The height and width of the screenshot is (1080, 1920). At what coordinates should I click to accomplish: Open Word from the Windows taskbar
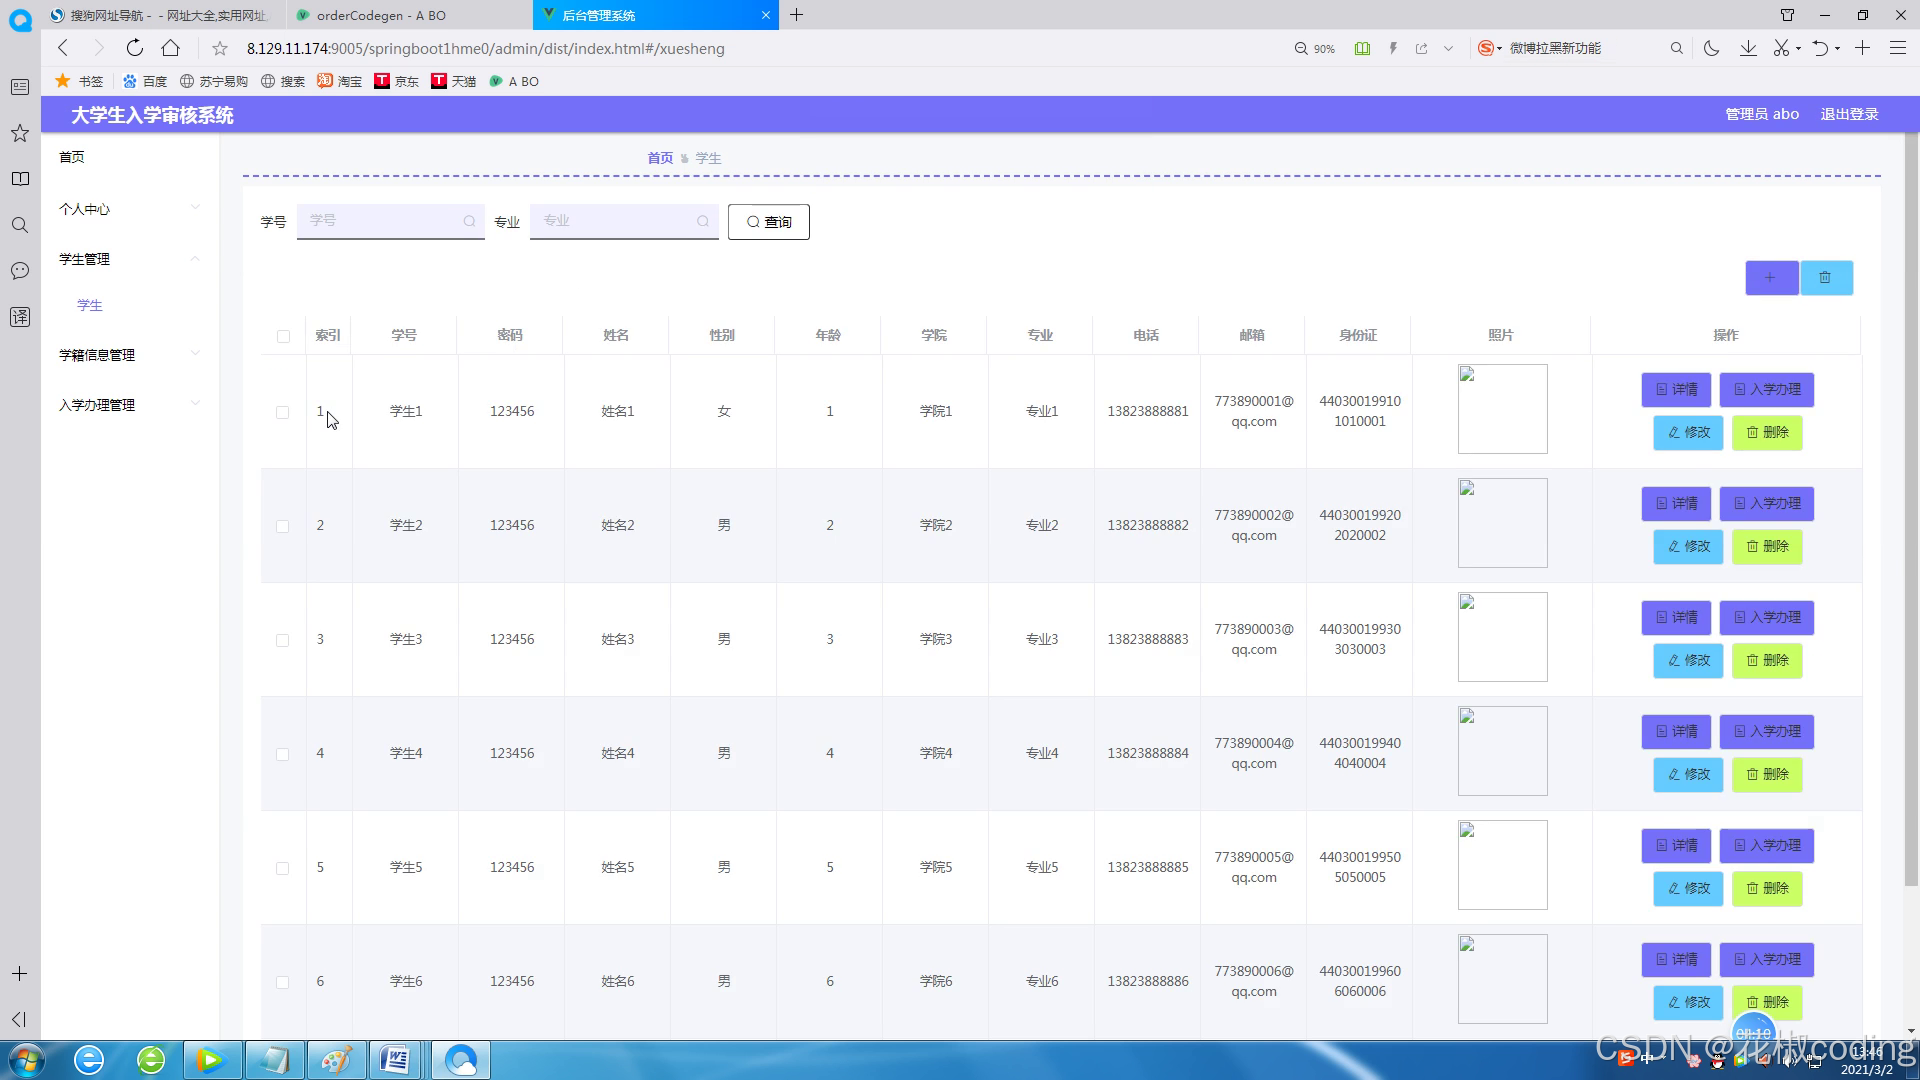pos(396,1060)
